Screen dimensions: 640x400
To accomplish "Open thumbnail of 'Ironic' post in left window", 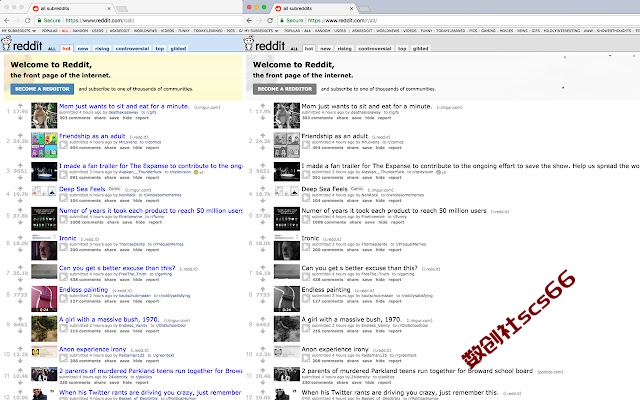I will click(x=44, y=247).
